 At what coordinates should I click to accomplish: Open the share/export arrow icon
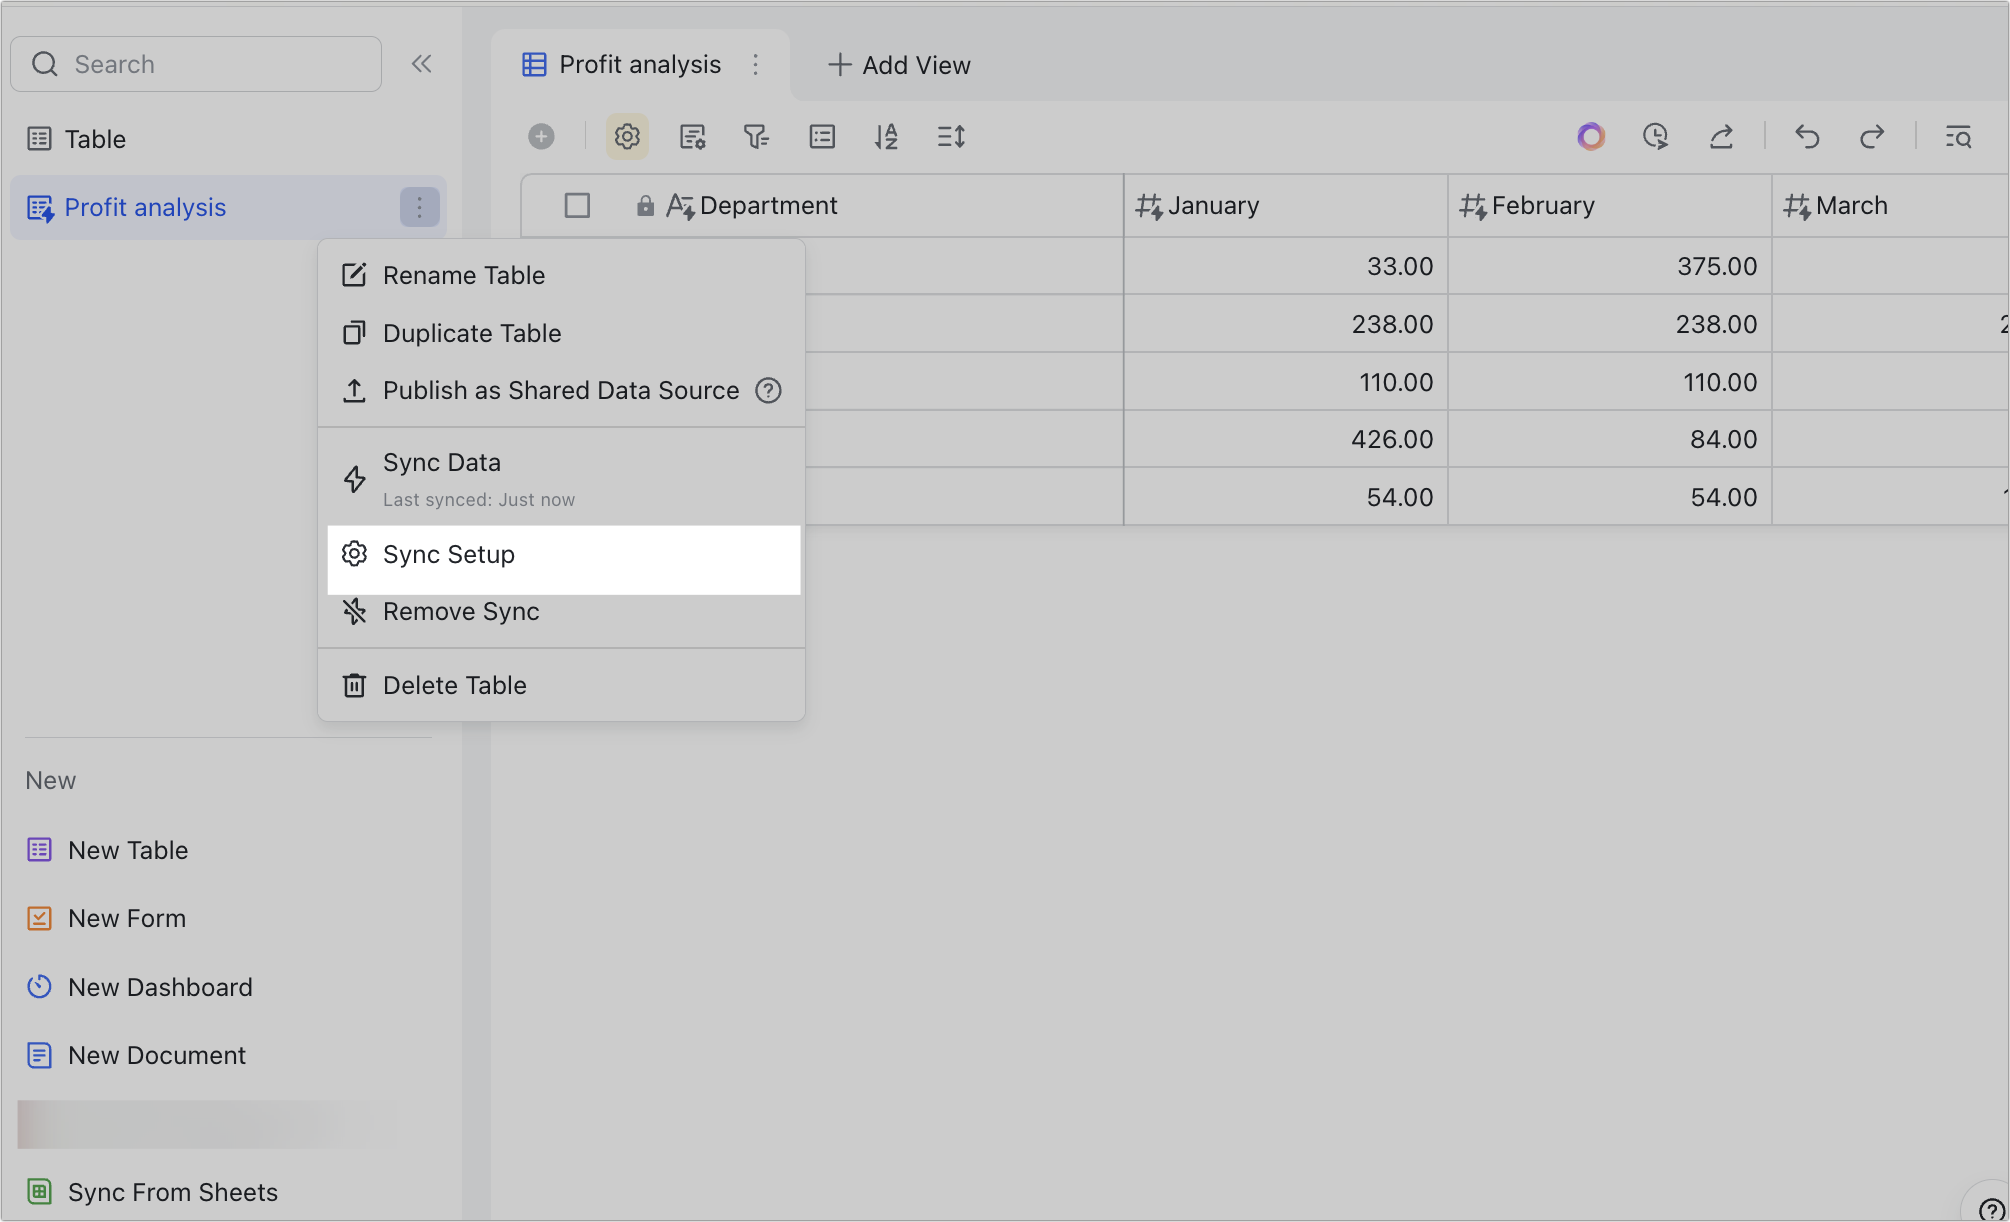point(1721,136)
